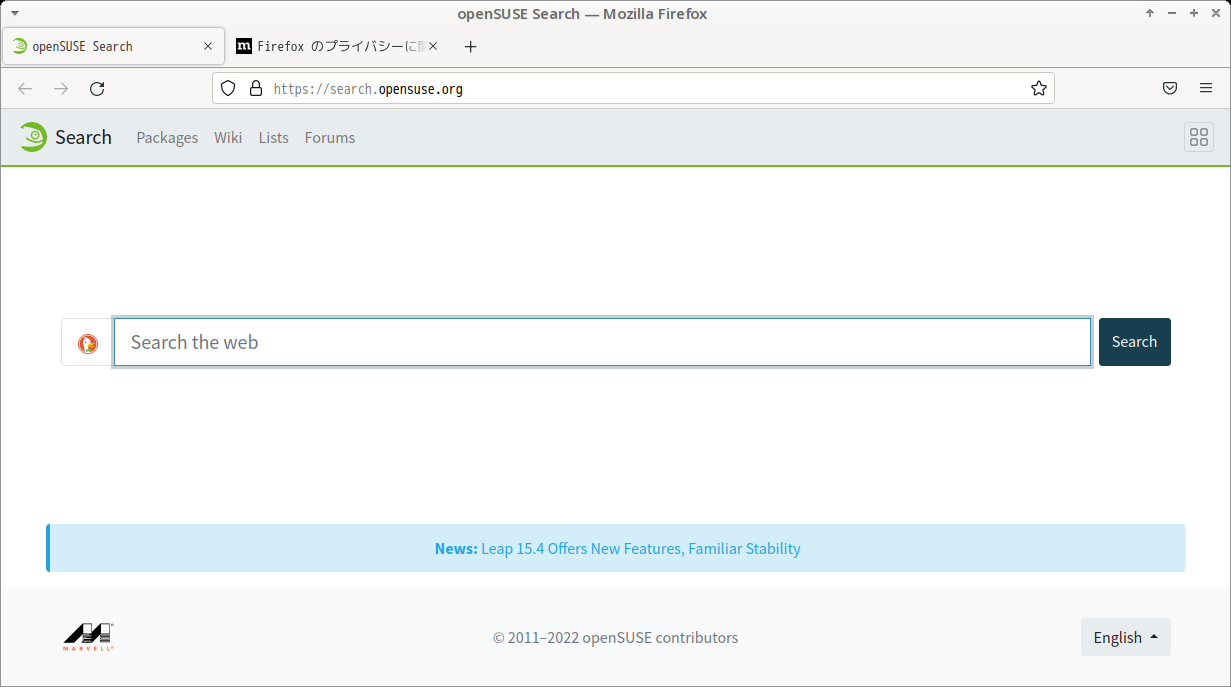Open the Wiki navigation link
1231x687 pixels.
[x=228, y=138]
